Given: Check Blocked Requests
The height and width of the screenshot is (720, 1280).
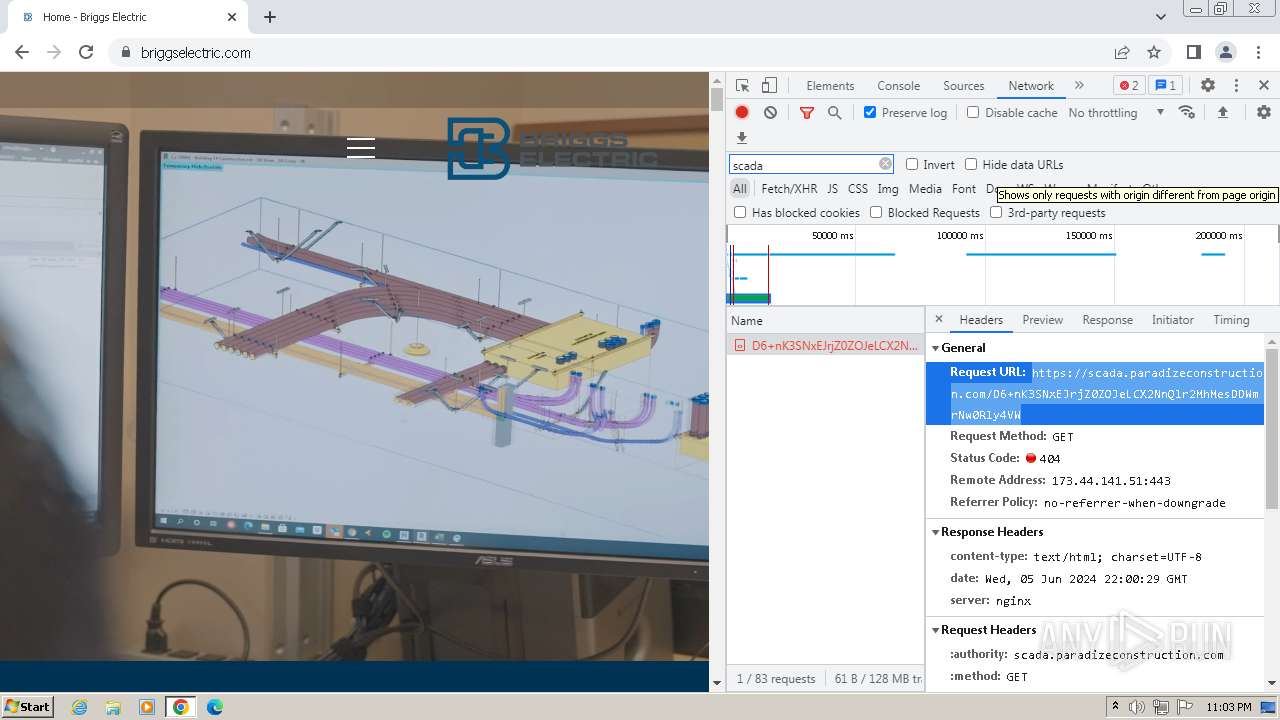Looking at the screenshot, I should pyautogui.click(x=876, y=212).
